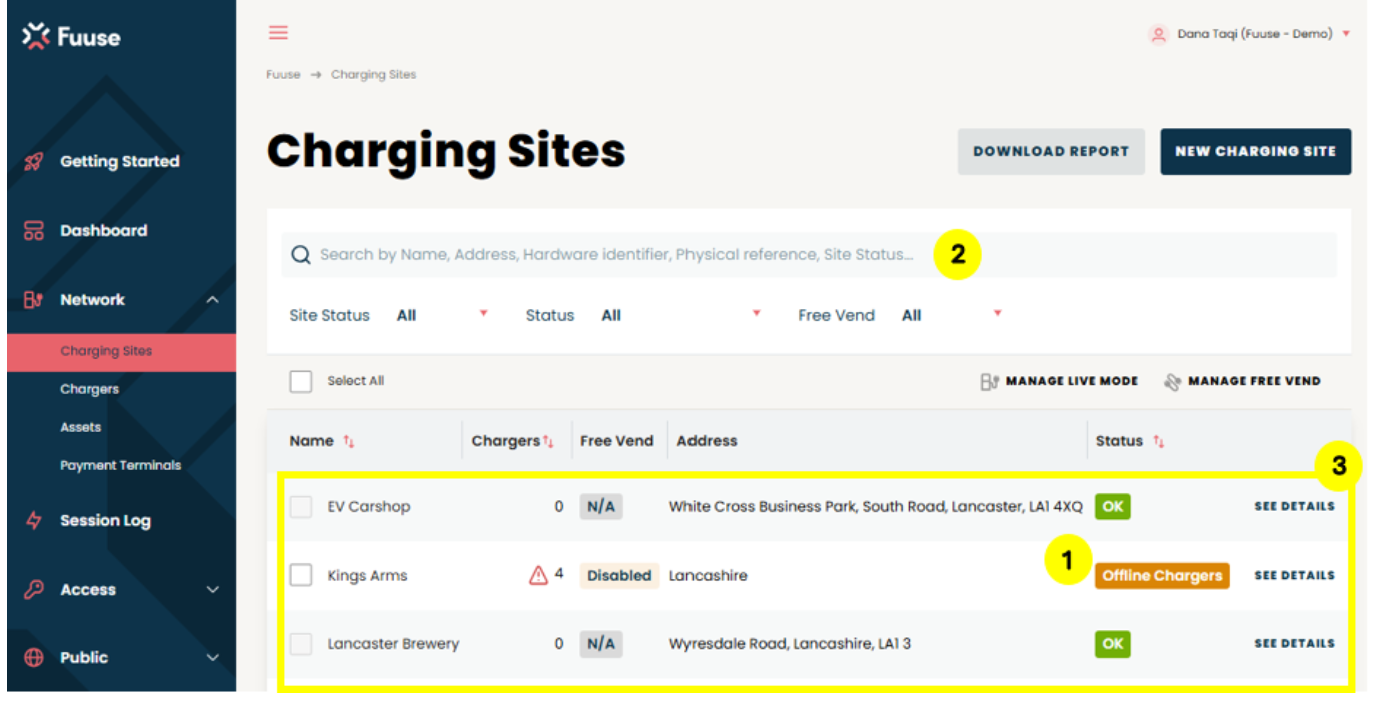Click the Dashboard icon in sidebar
This screenshot has height=702, width=1376.
tap(34, 231)
